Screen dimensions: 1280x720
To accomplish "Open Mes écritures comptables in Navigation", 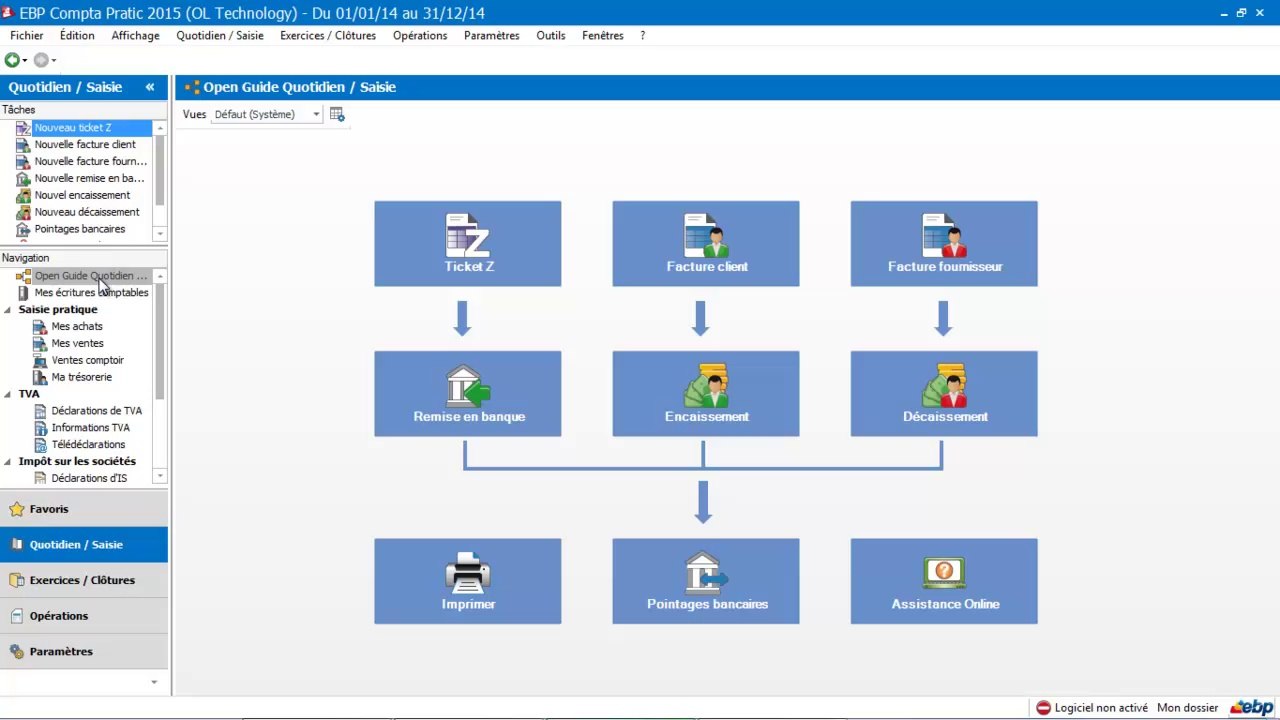I will click(x=92, y=293).
